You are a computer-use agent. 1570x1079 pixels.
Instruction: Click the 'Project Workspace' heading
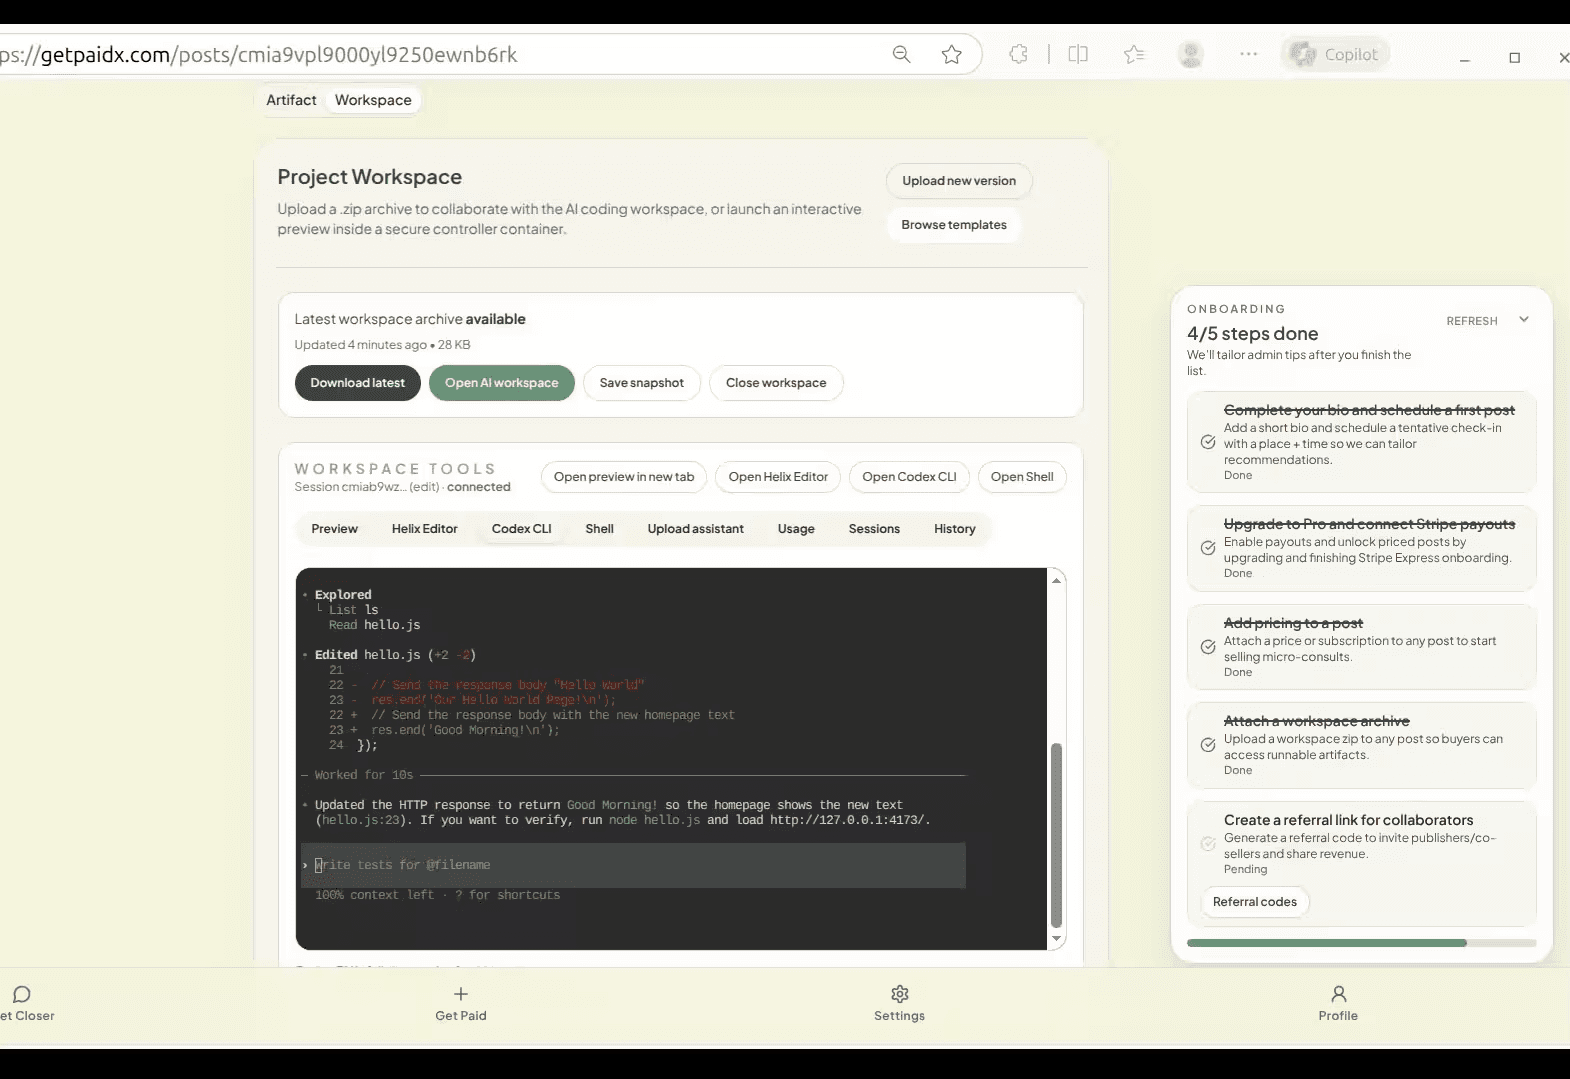pyautogui.click(x=370, y=177)
